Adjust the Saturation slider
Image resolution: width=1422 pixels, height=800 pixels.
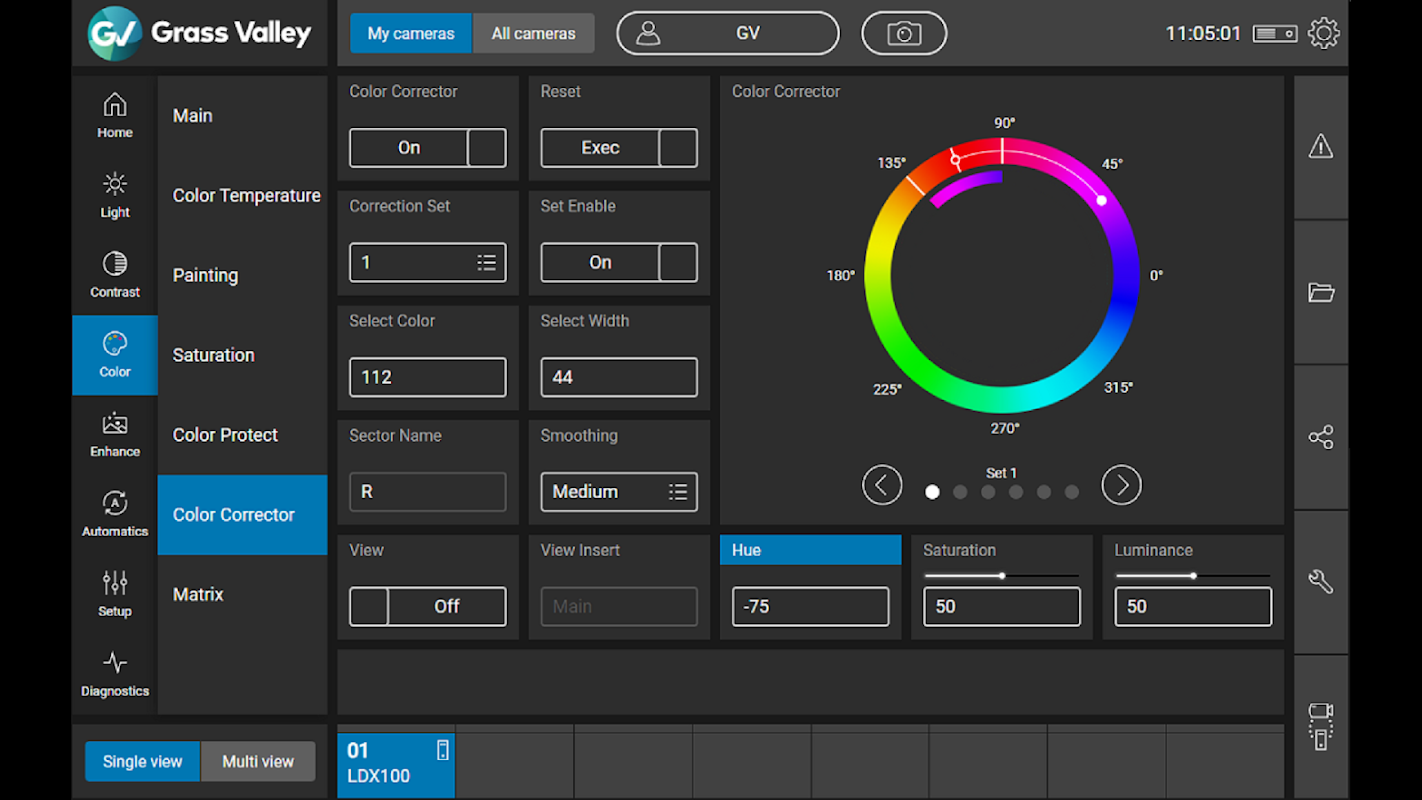tap(1002, 576)
